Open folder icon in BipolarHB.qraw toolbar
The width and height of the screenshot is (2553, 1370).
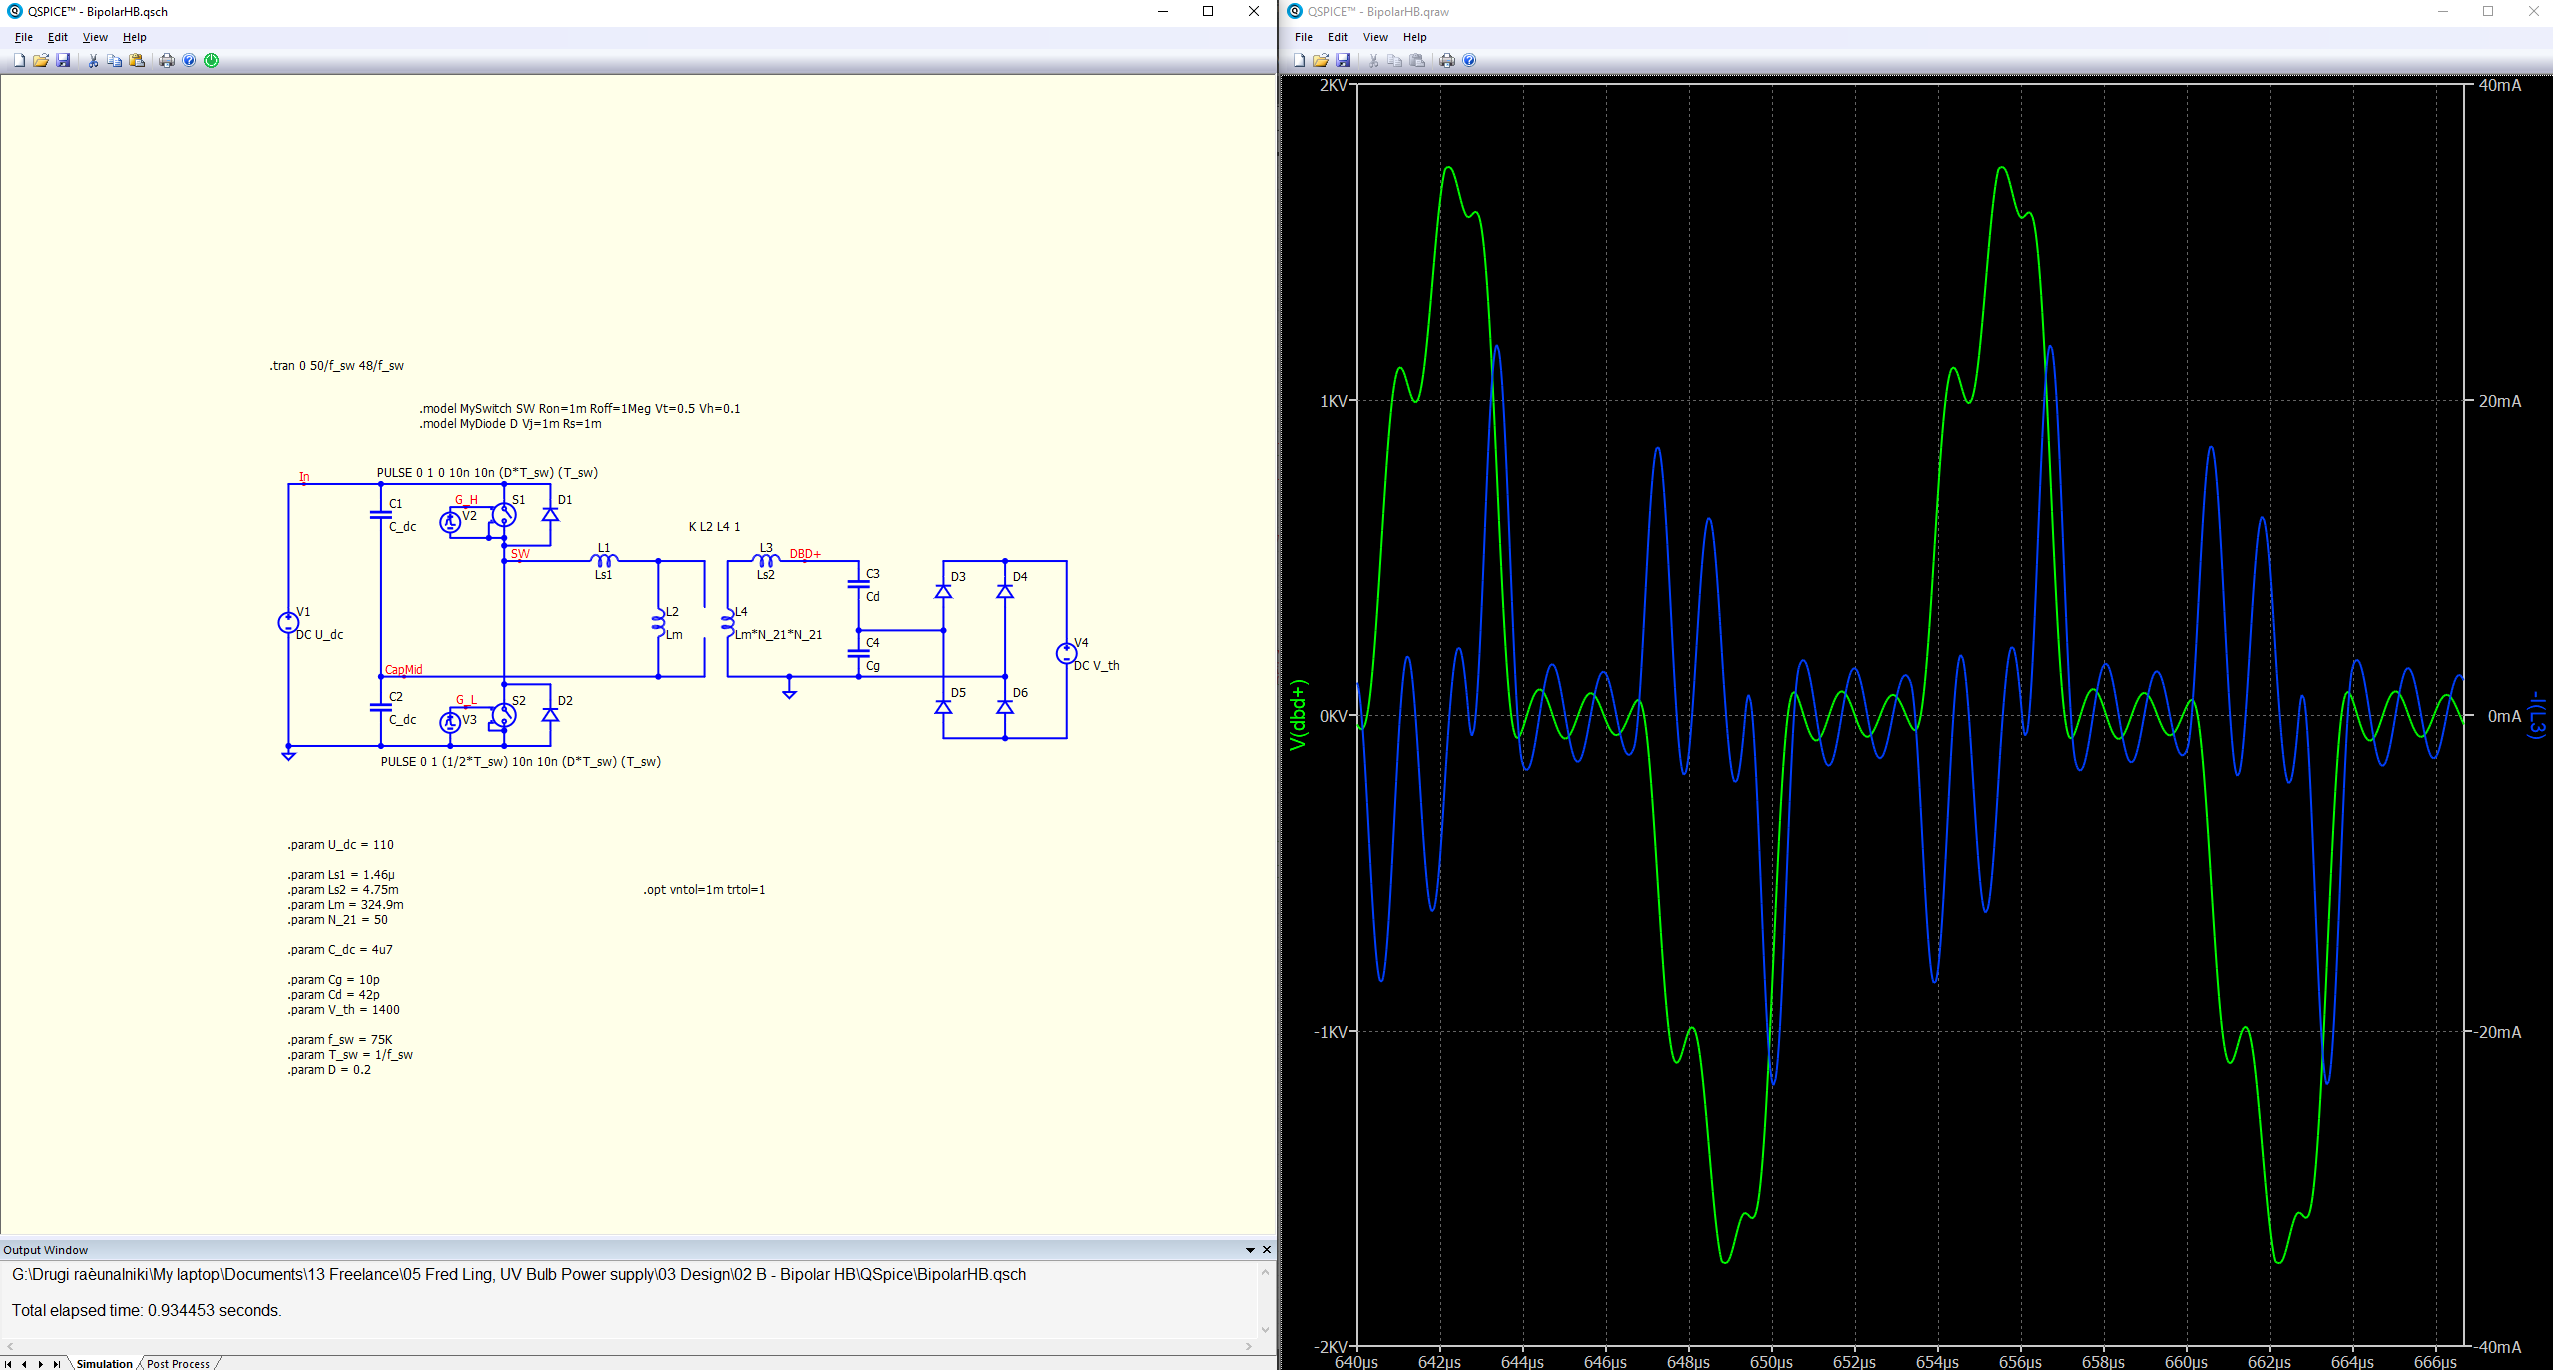(x=1321, y=61)
